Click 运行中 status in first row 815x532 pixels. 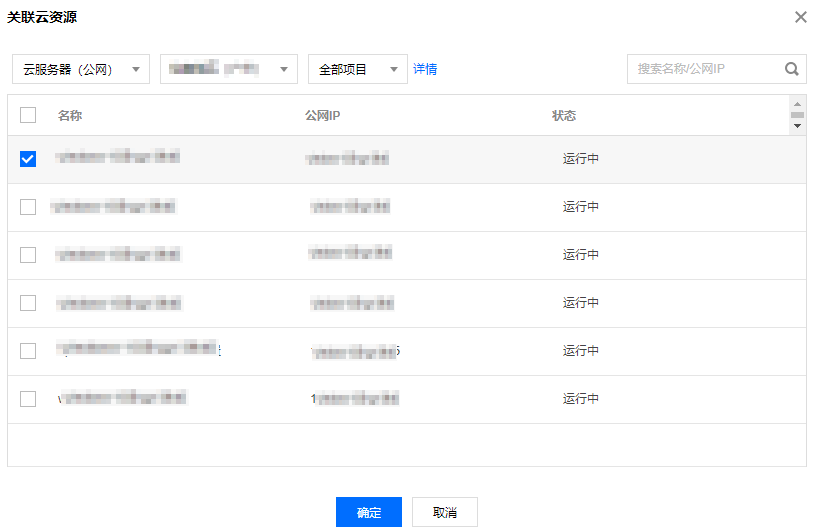tap(581, 158)
